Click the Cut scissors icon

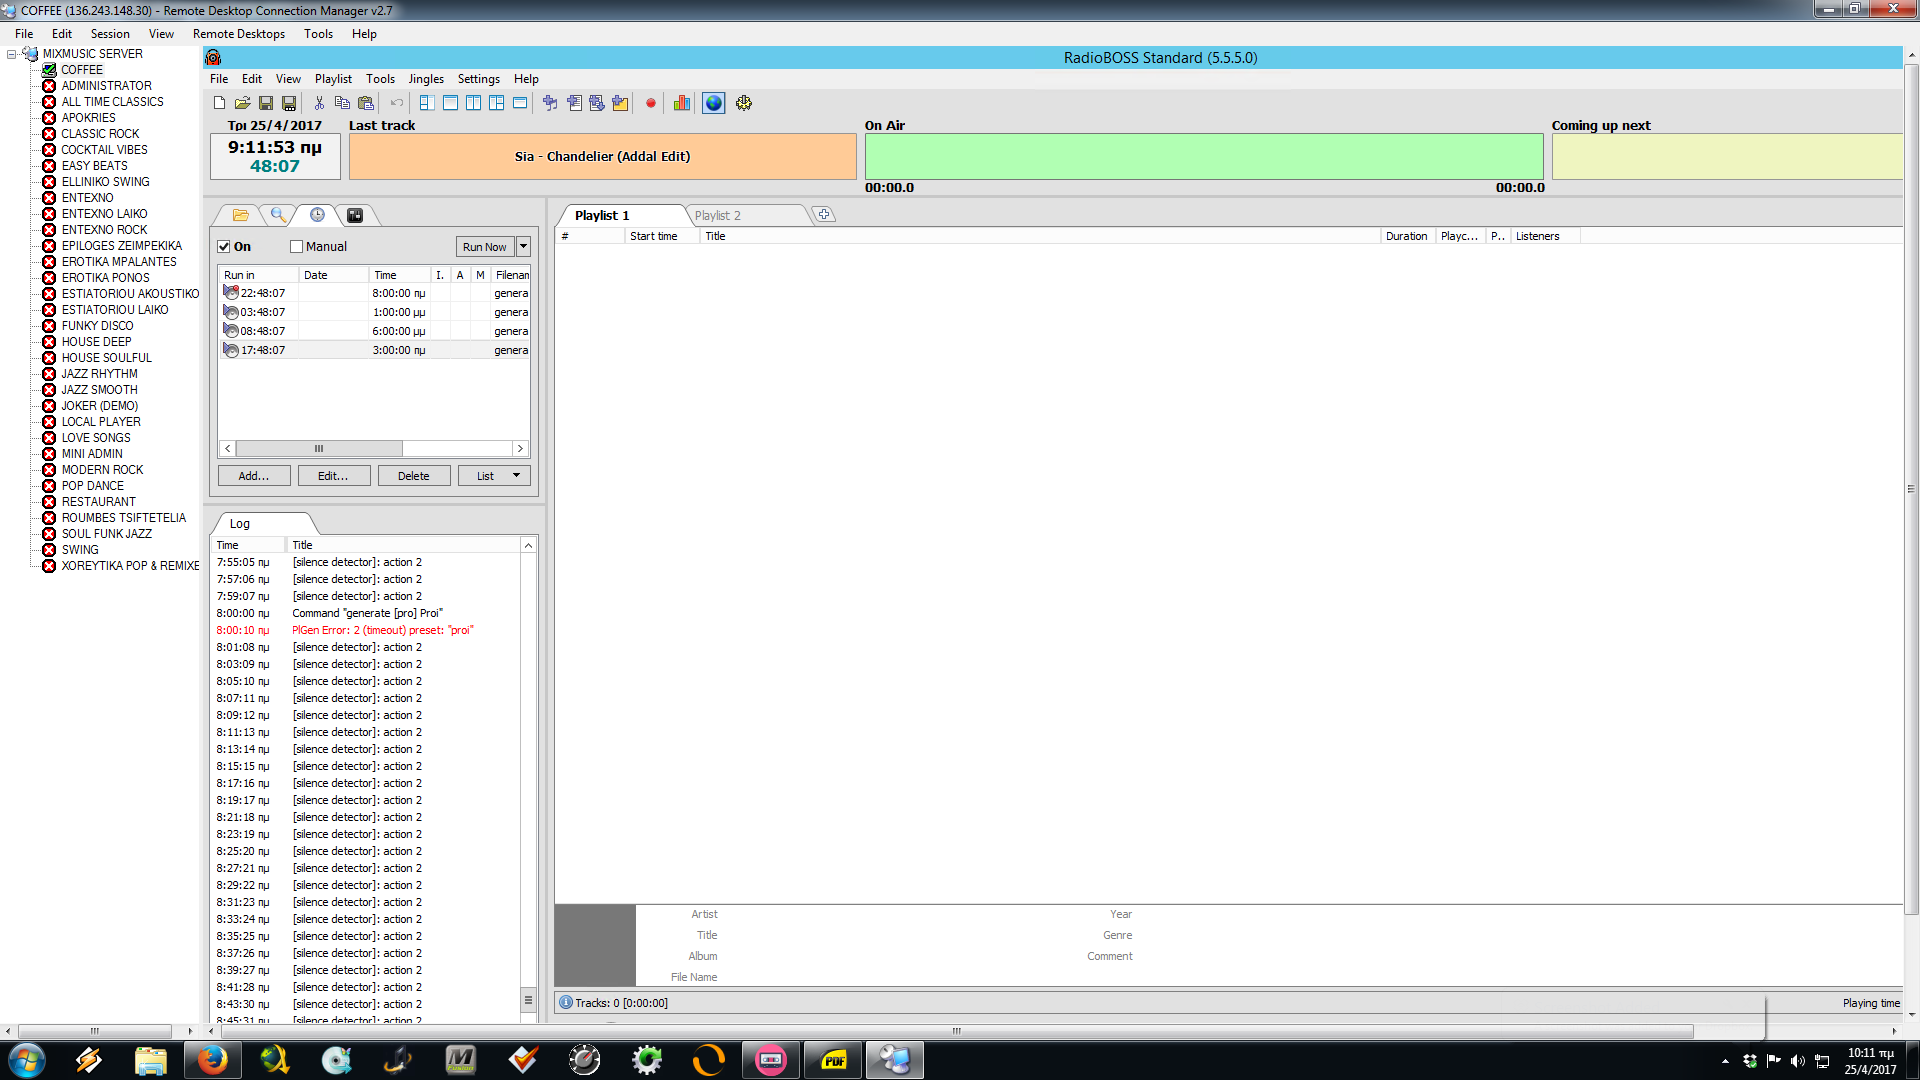pyautogui.click(x=319, y=103)
